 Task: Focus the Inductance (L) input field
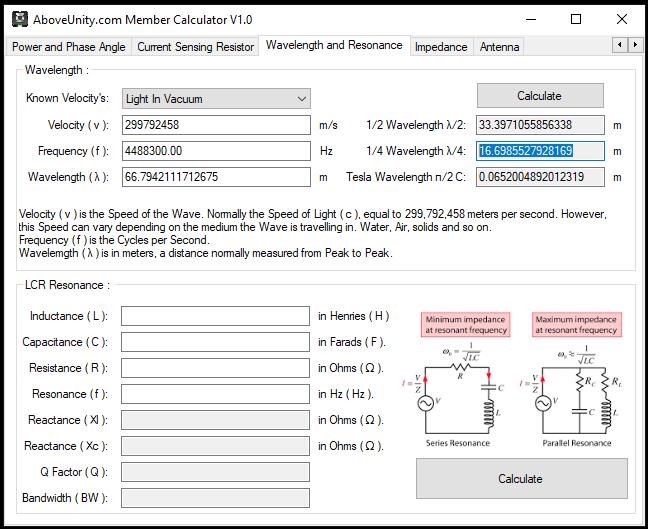tap(215, 316)
